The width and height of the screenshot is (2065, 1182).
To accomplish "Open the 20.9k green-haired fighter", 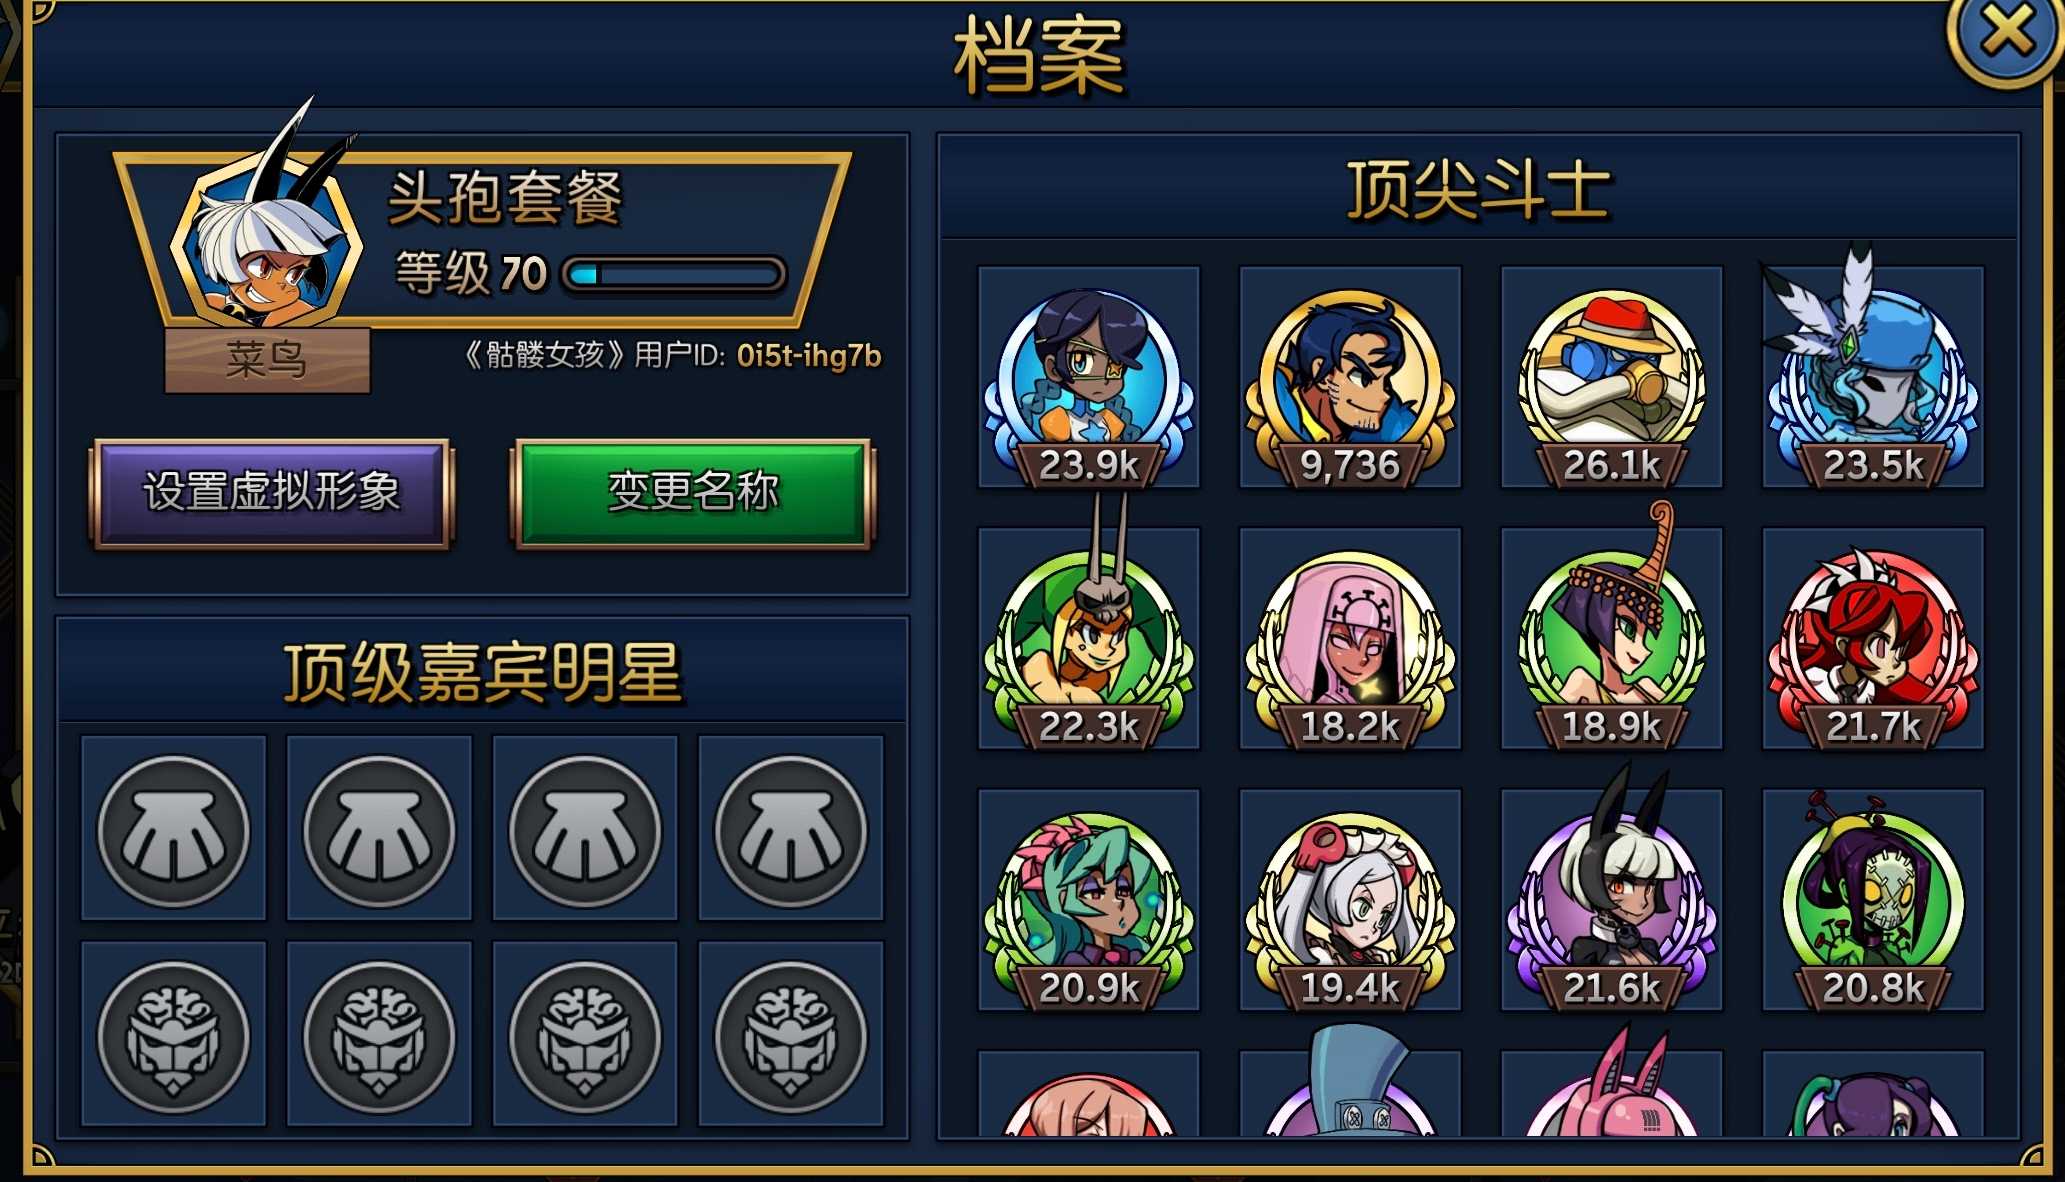I will (1088, 900).
